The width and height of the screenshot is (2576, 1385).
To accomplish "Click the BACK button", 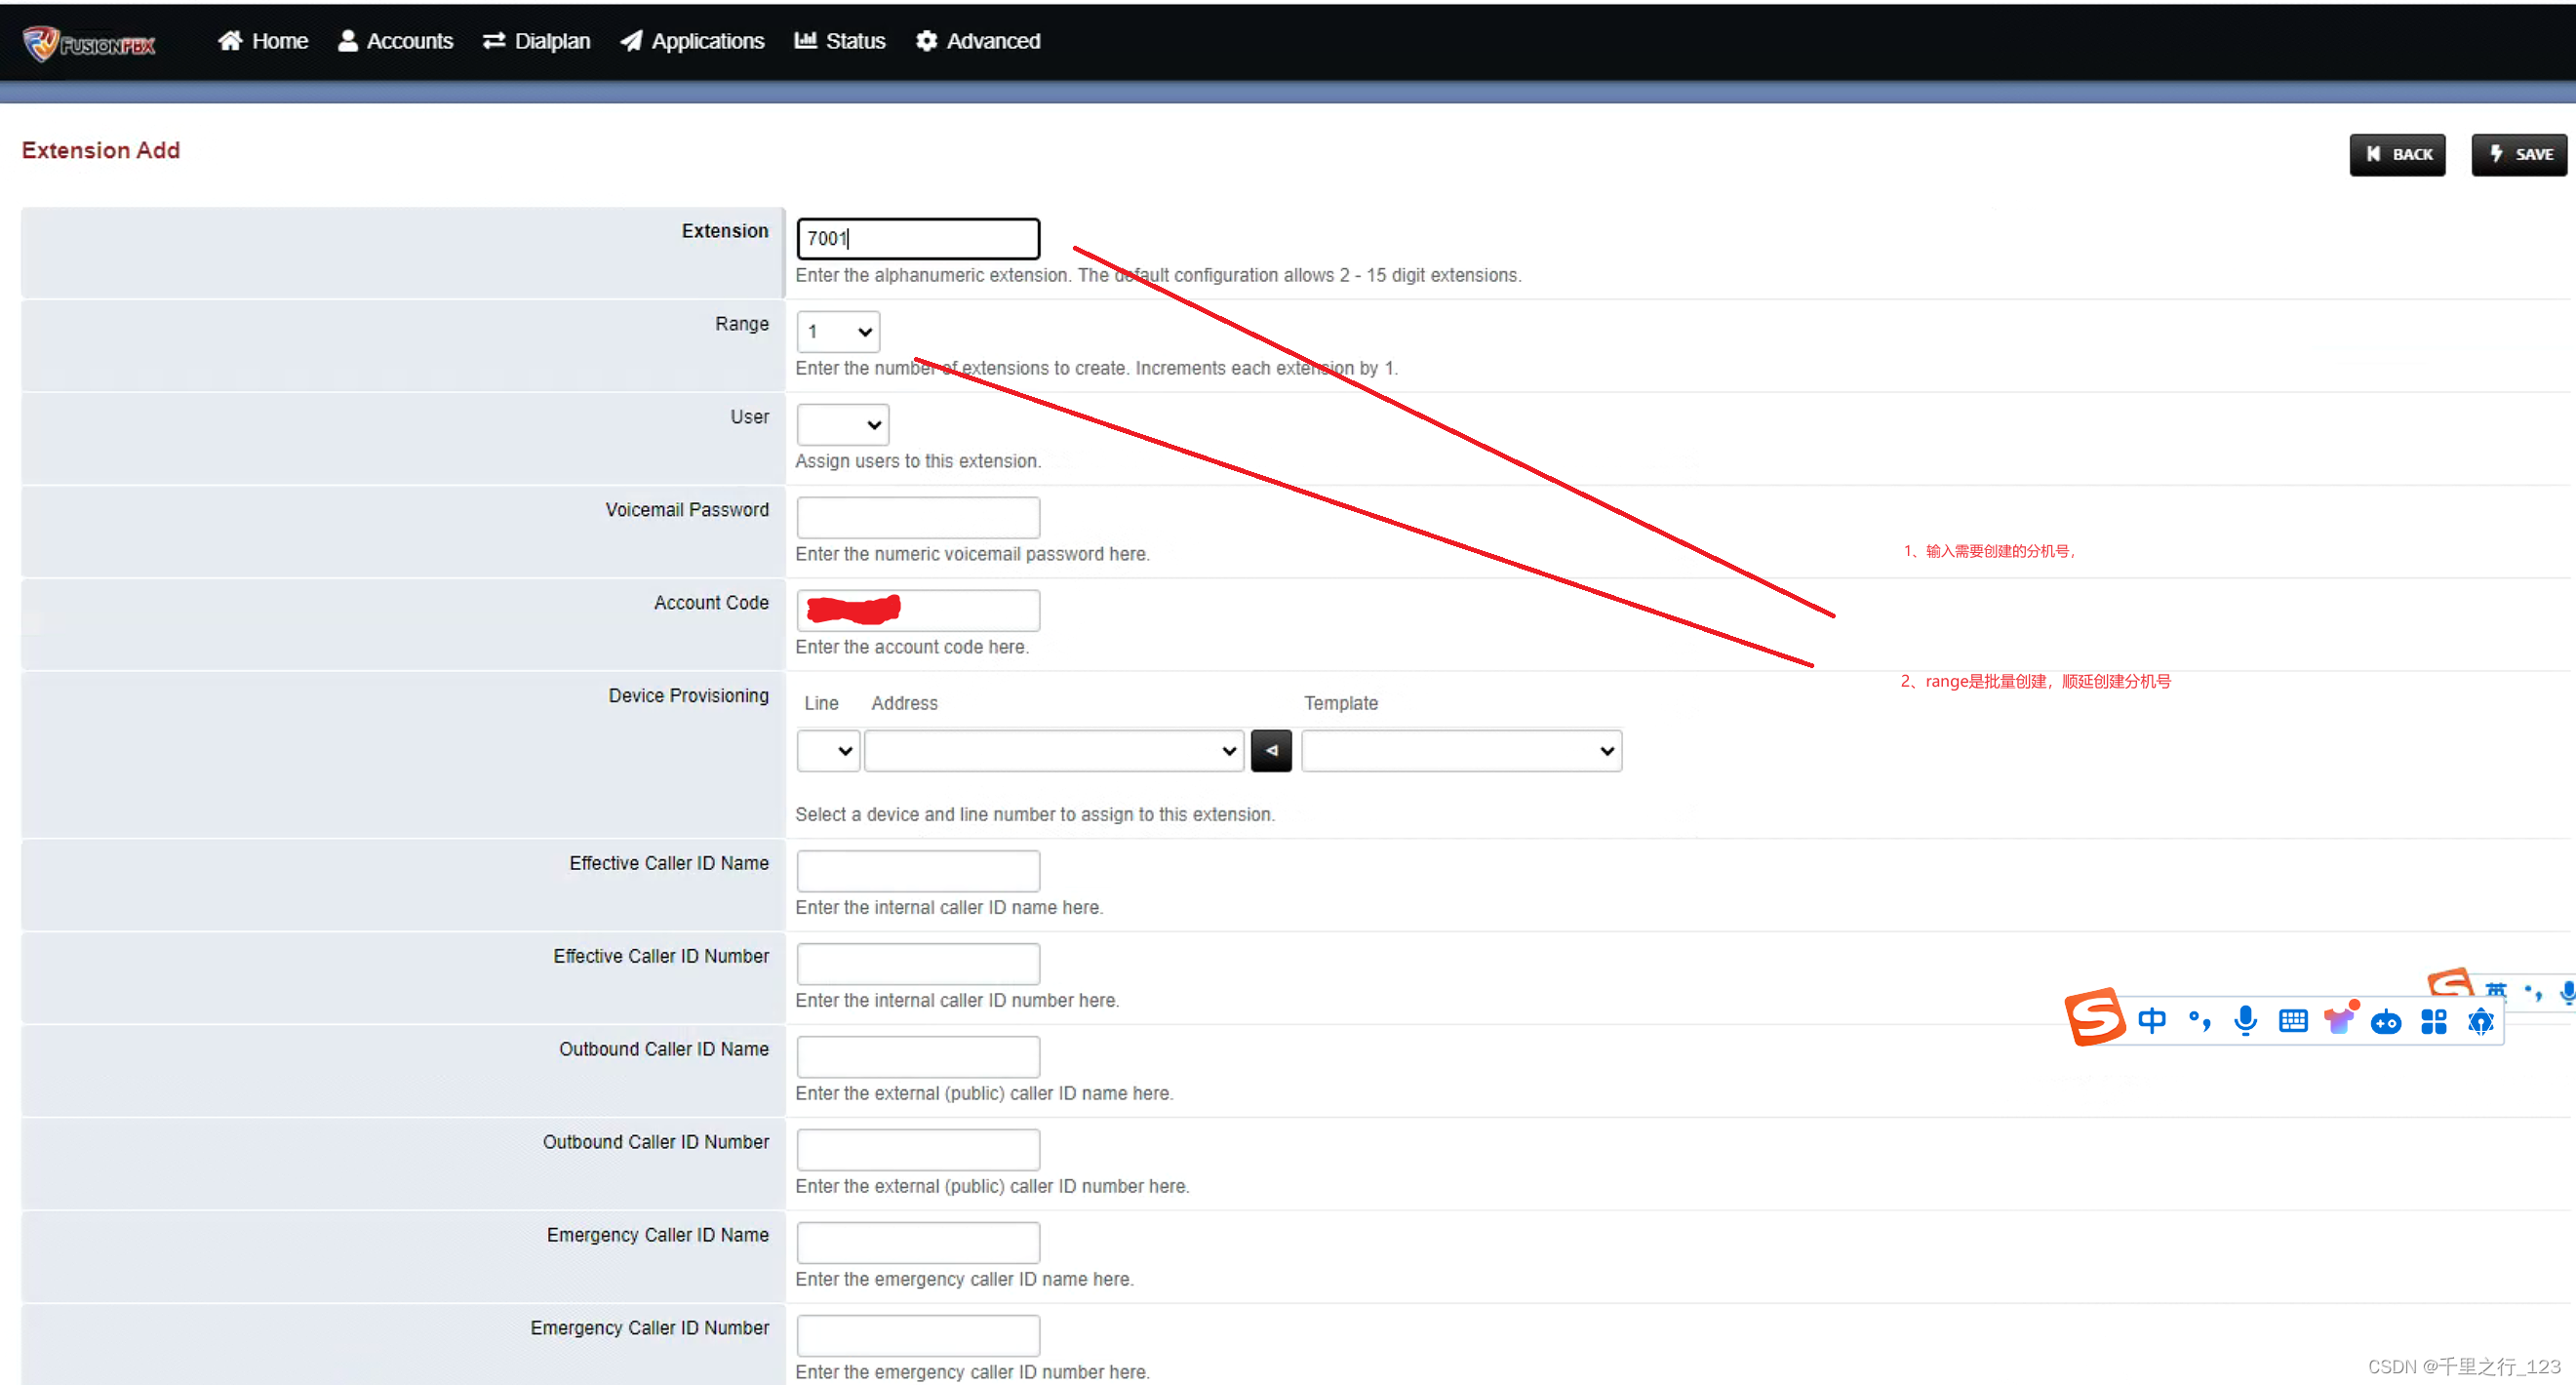I will click(x=2397, y=154).
